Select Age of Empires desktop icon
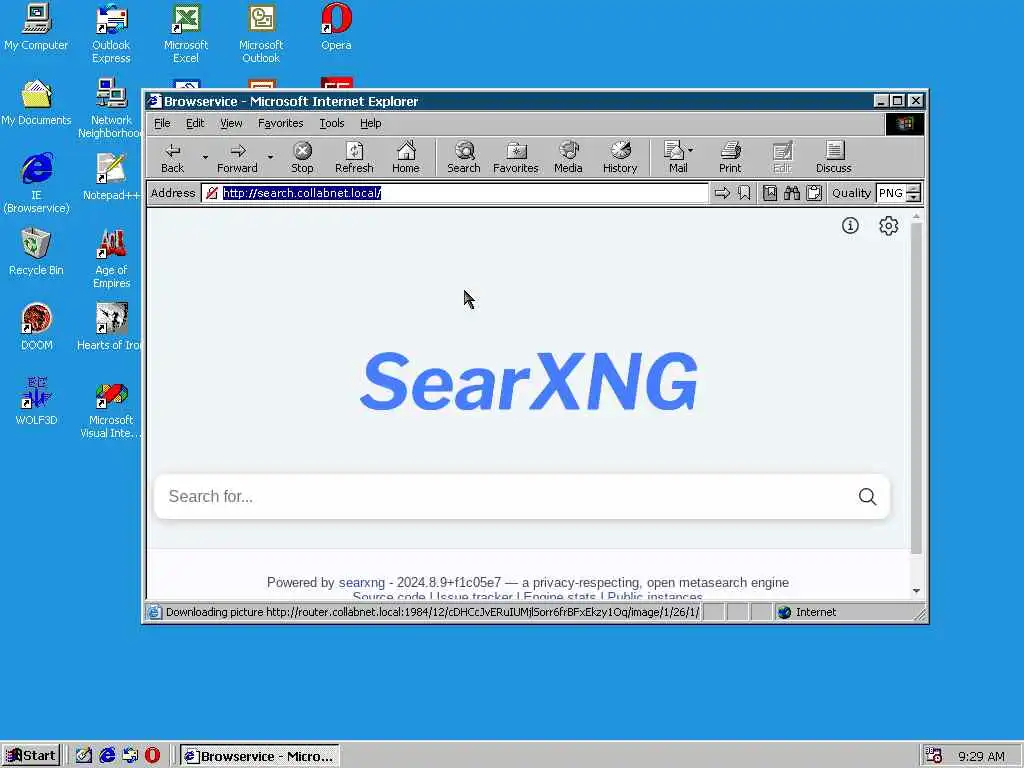Screen dimensions: 1024x768 111,259
